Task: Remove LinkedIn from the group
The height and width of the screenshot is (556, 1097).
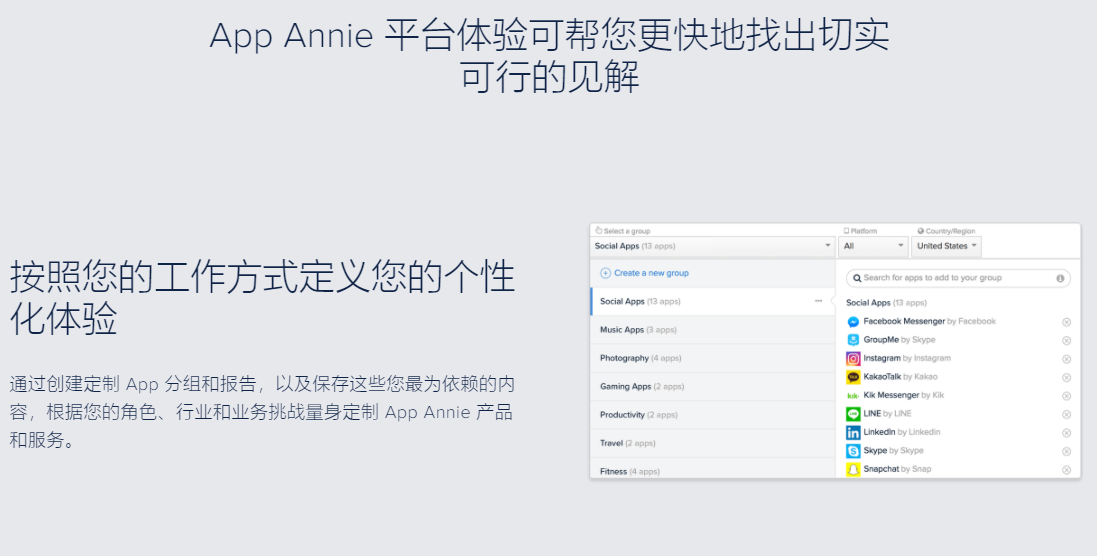Action: (1066, 433)
